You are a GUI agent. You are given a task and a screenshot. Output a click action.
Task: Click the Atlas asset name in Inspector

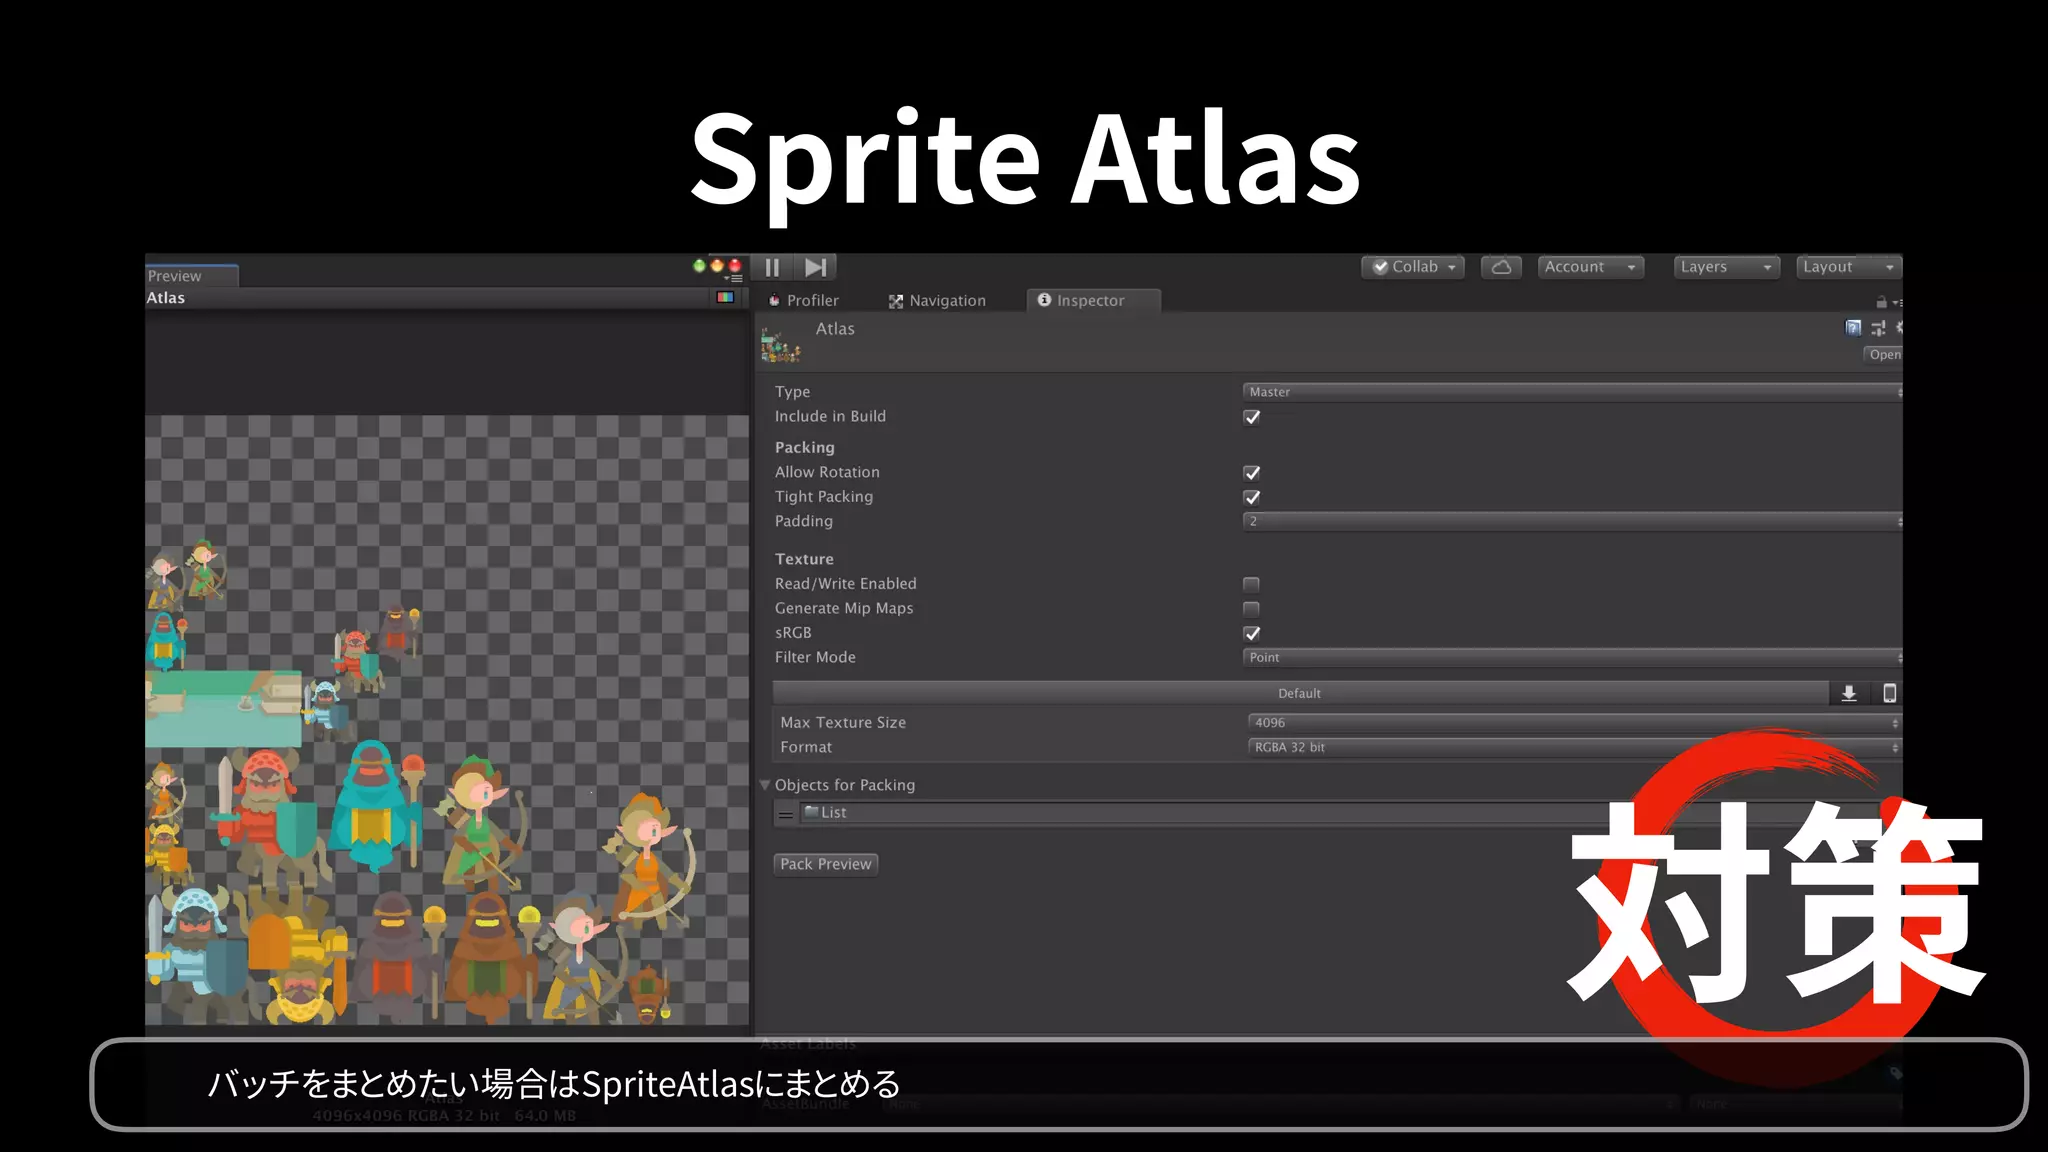[835, 329]
